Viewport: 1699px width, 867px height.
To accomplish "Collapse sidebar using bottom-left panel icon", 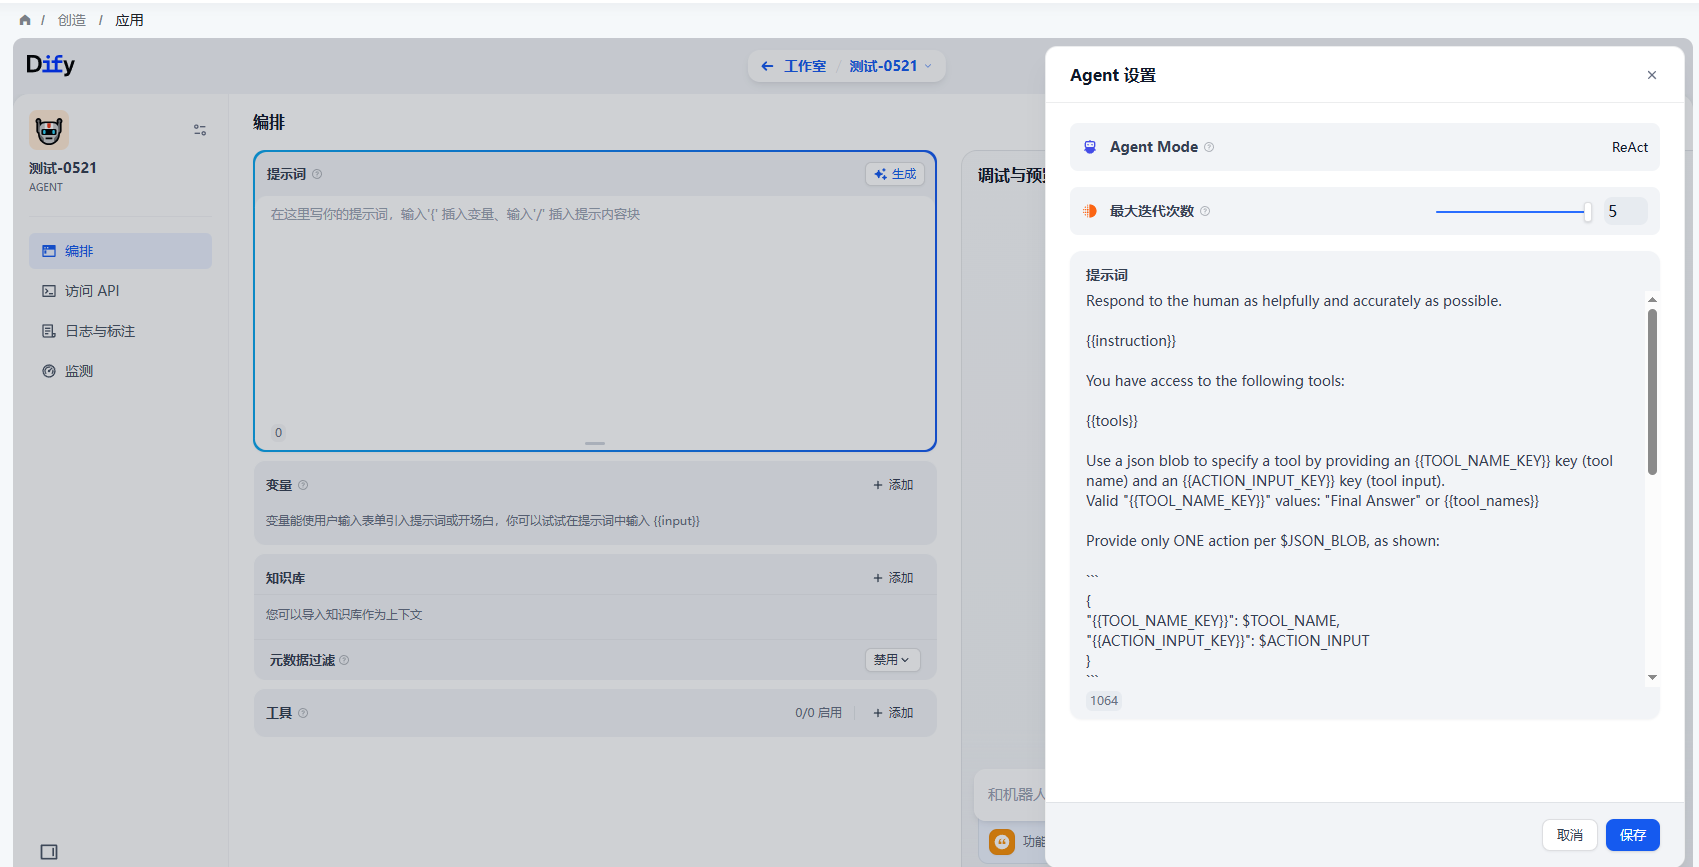I will point(49,852).
